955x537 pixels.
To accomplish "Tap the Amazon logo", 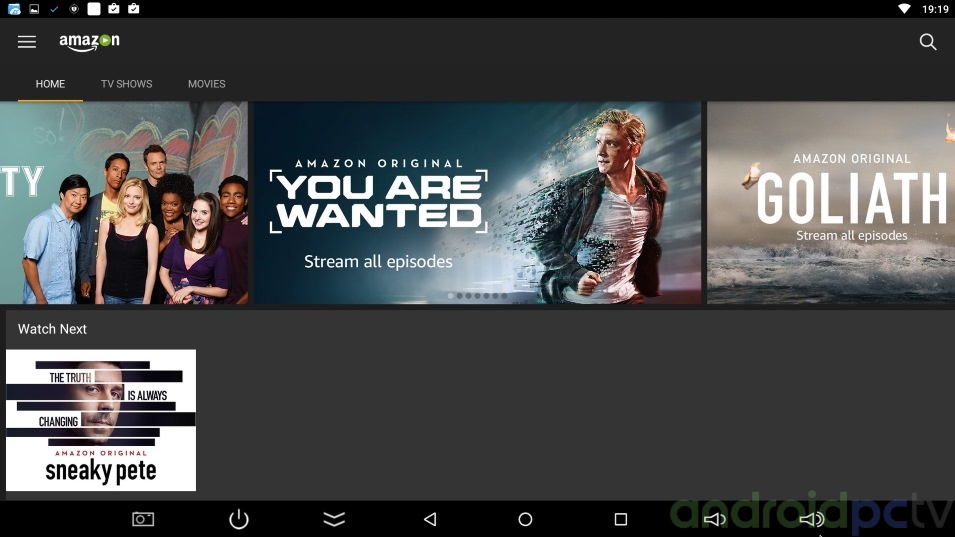I will (x=89, y=42).
